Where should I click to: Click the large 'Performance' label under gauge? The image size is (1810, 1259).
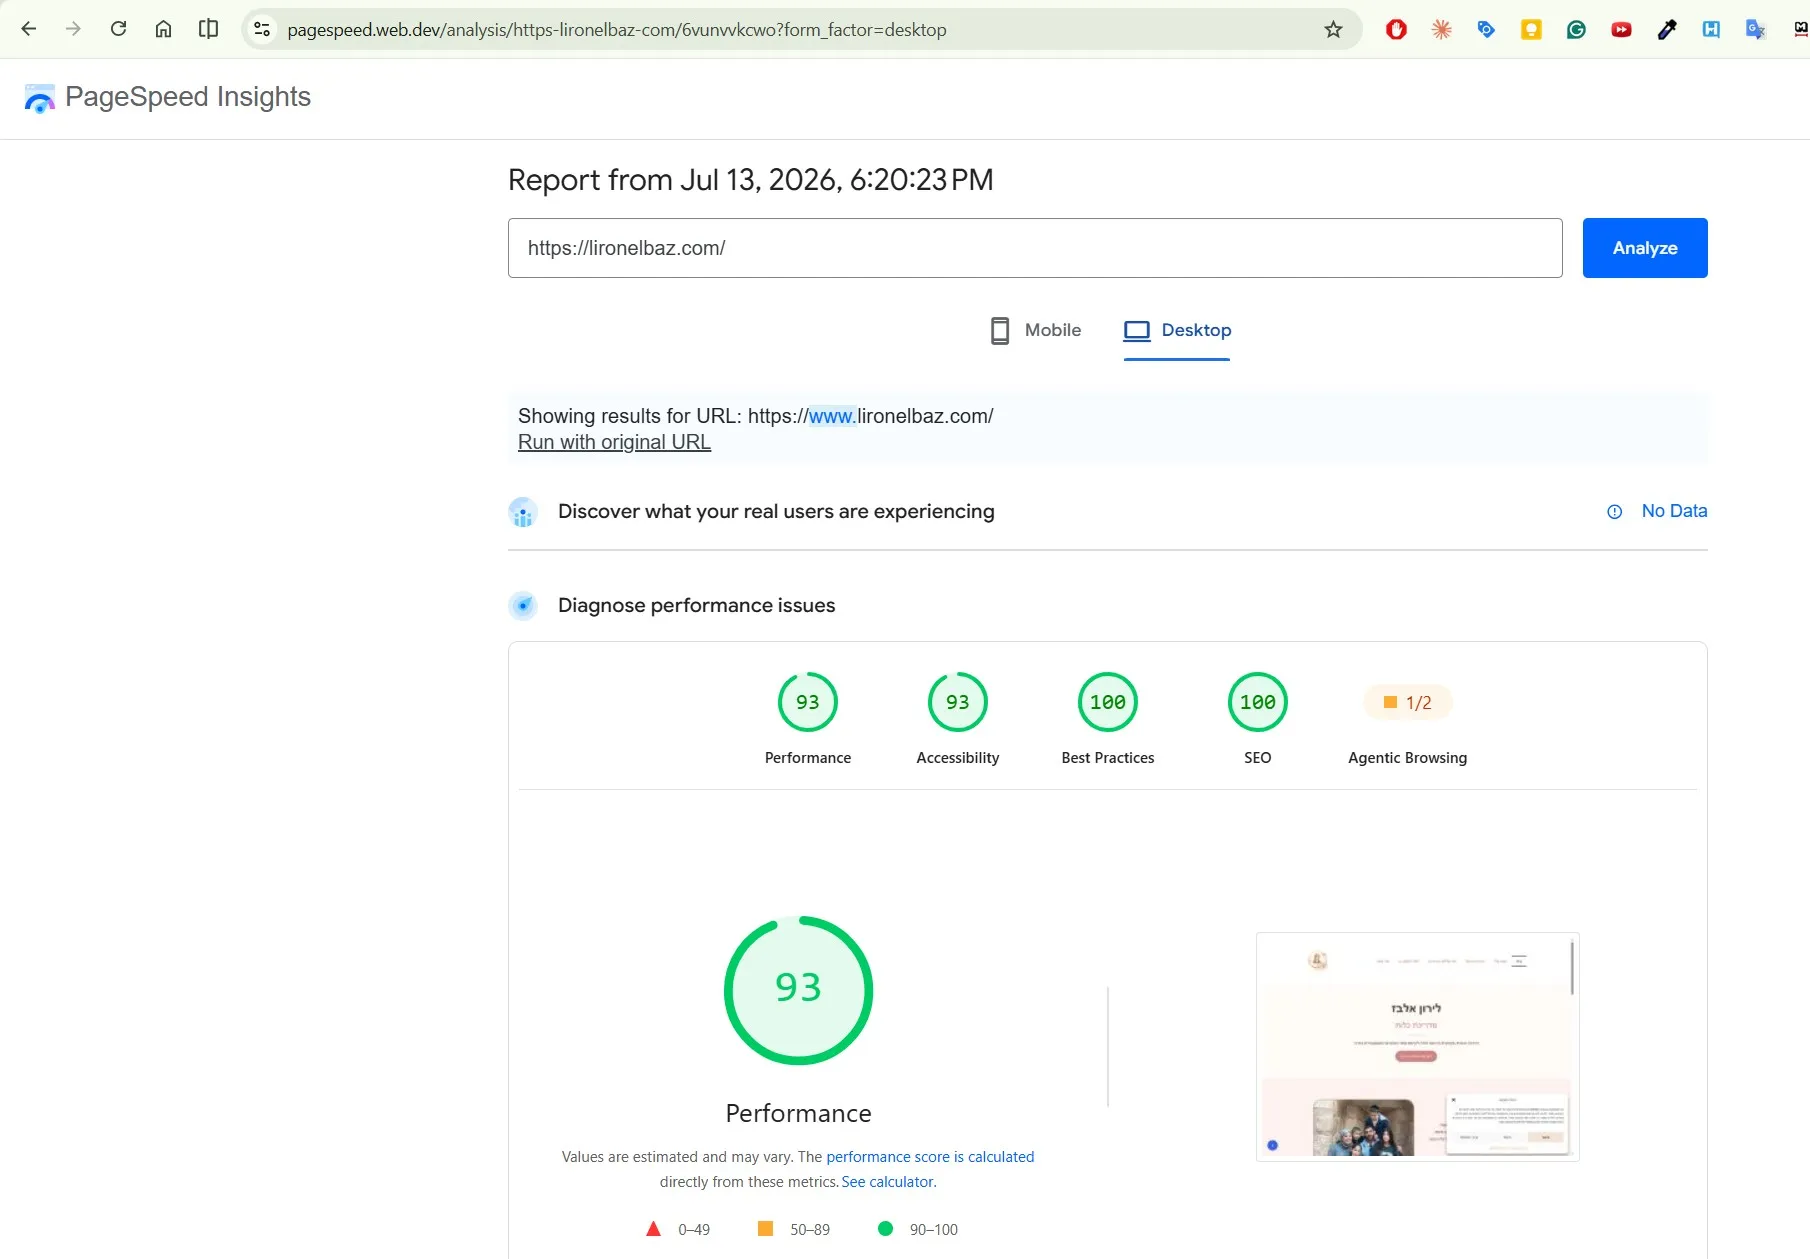pyautogui.click(x=798, y=1113)
